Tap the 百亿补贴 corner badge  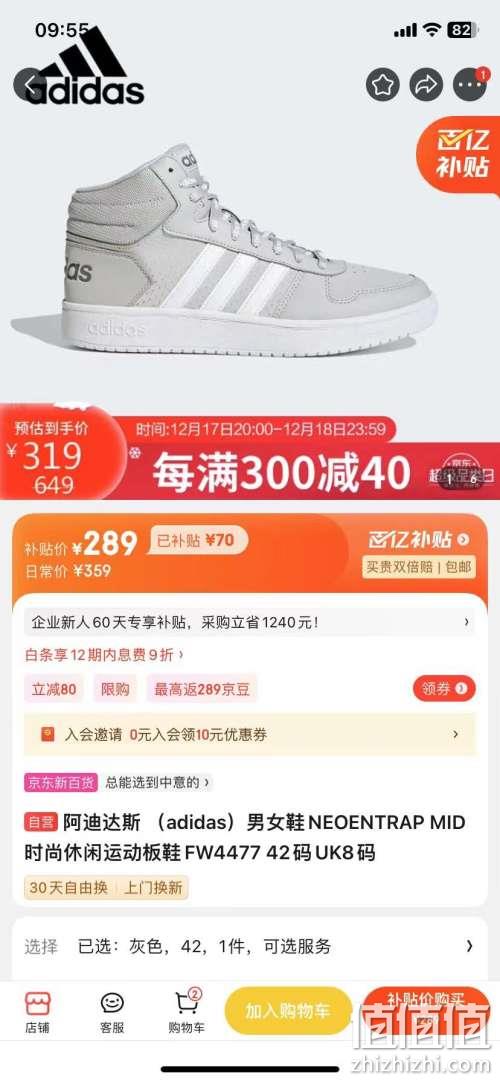462,153
